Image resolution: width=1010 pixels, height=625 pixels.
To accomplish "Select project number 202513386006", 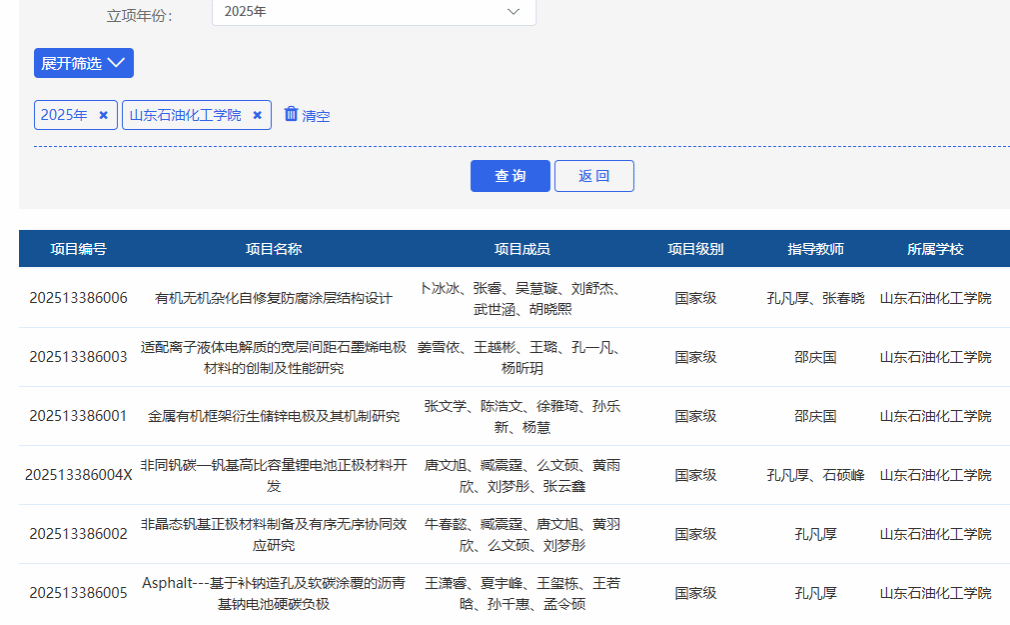I will (79, 298).
